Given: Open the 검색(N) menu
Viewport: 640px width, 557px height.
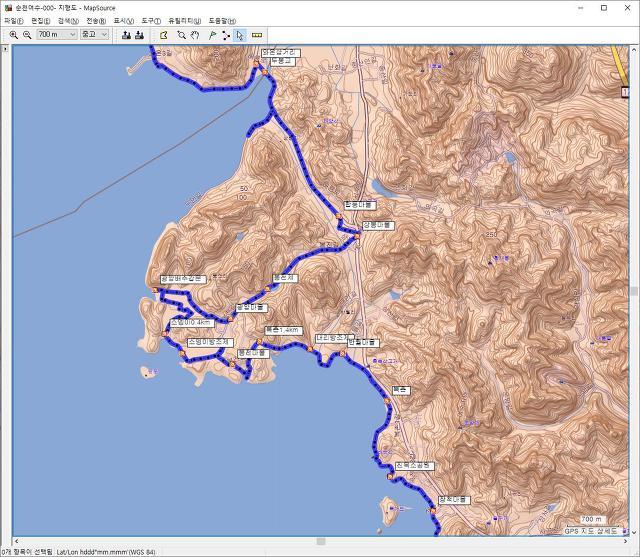Looking at the screenshot, I should click(68, 21).
